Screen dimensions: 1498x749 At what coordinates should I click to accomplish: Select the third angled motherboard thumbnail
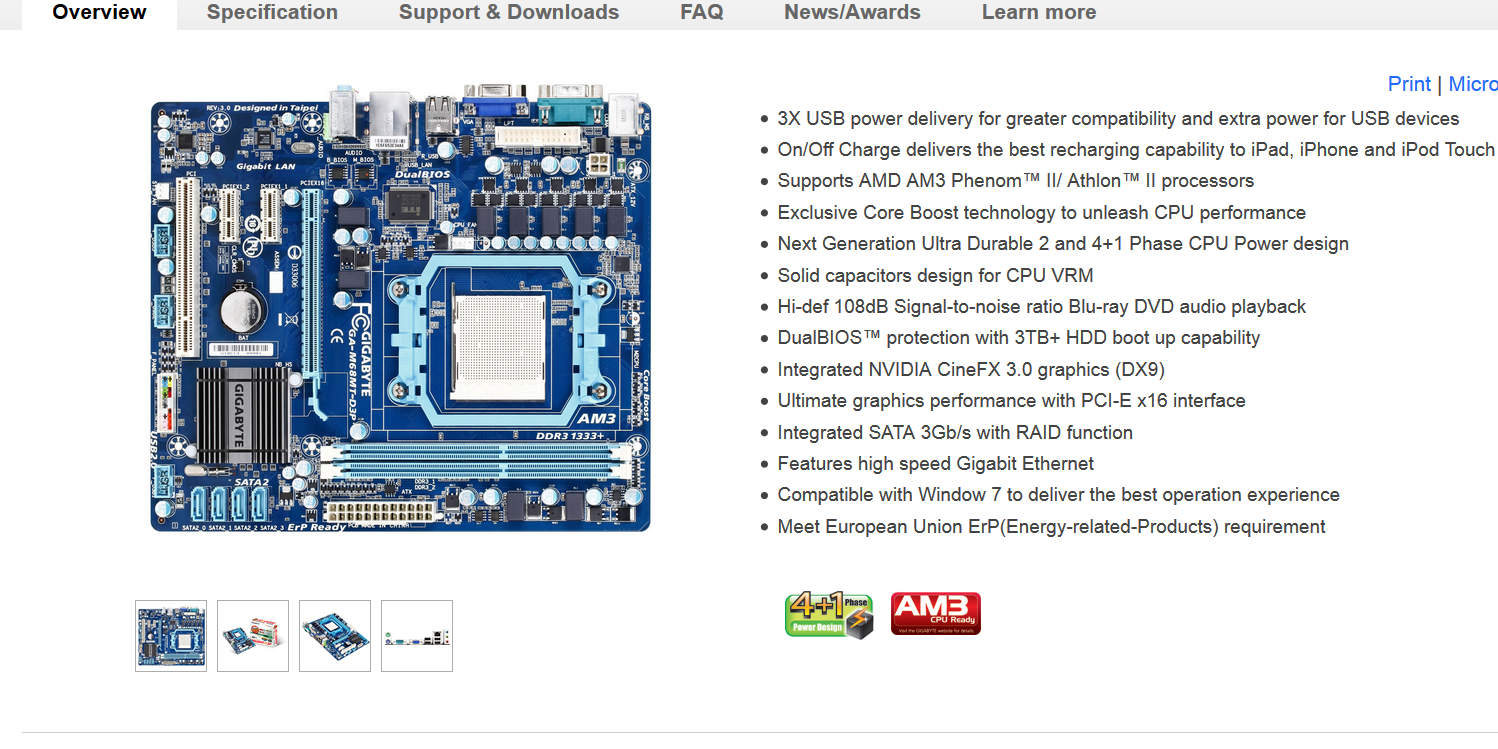pos(335,636)
